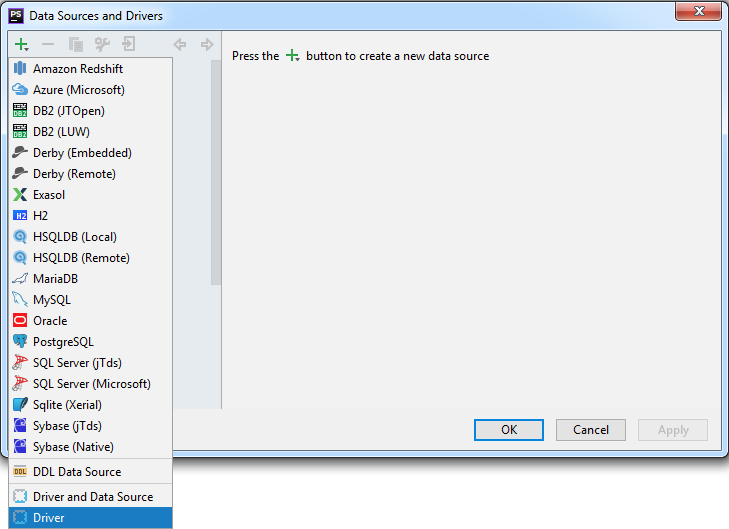Click the back arrow navigation icon
Viewport: 729px width, 529px height.
point(180,45)
